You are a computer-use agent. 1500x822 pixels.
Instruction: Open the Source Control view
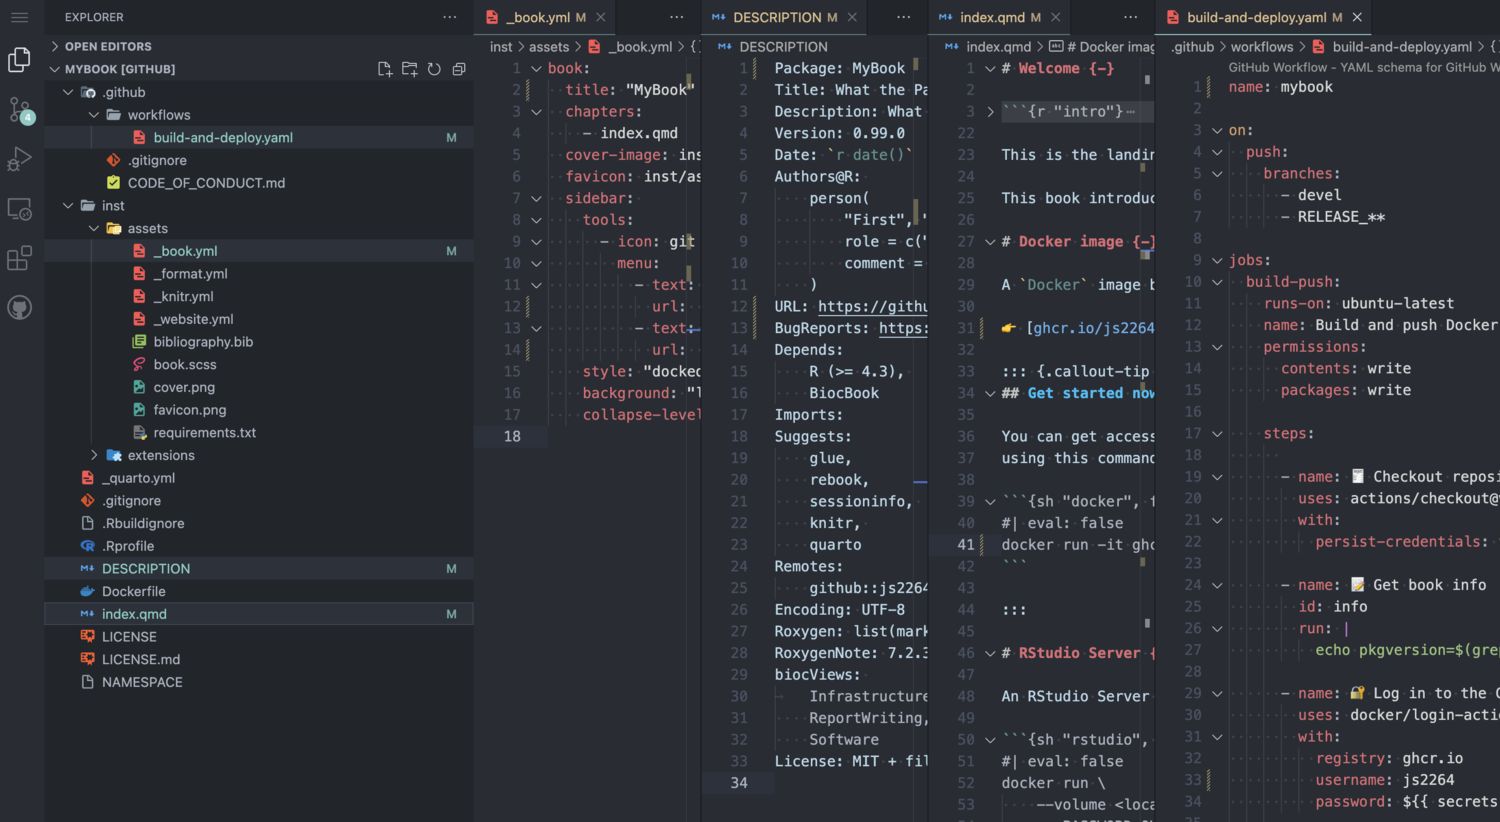point(20,110)
